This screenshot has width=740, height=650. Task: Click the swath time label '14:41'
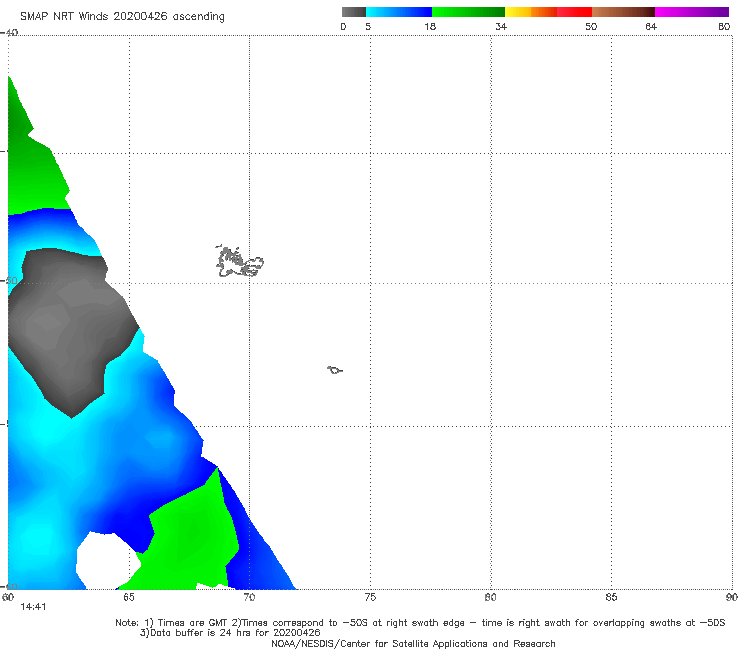pyautogui.click(x=33, y=607)
